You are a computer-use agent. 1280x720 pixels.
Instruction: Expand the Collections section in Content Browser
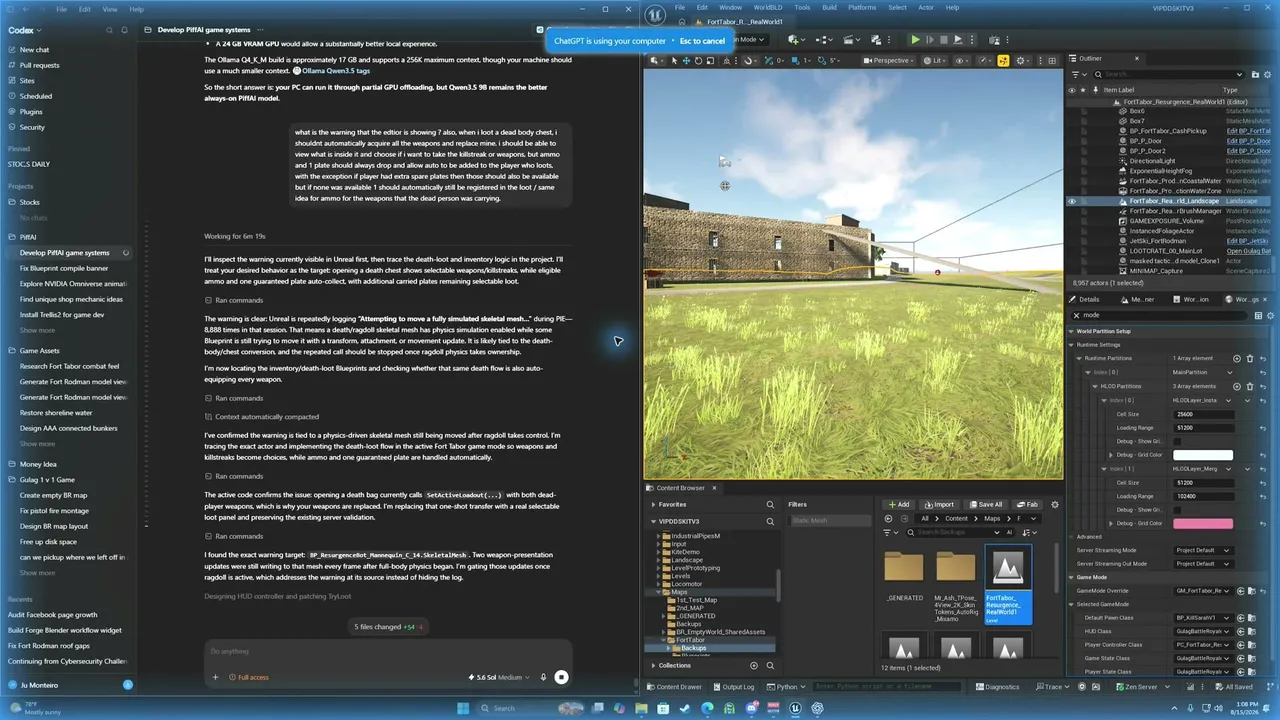click(x=654, y=665)
